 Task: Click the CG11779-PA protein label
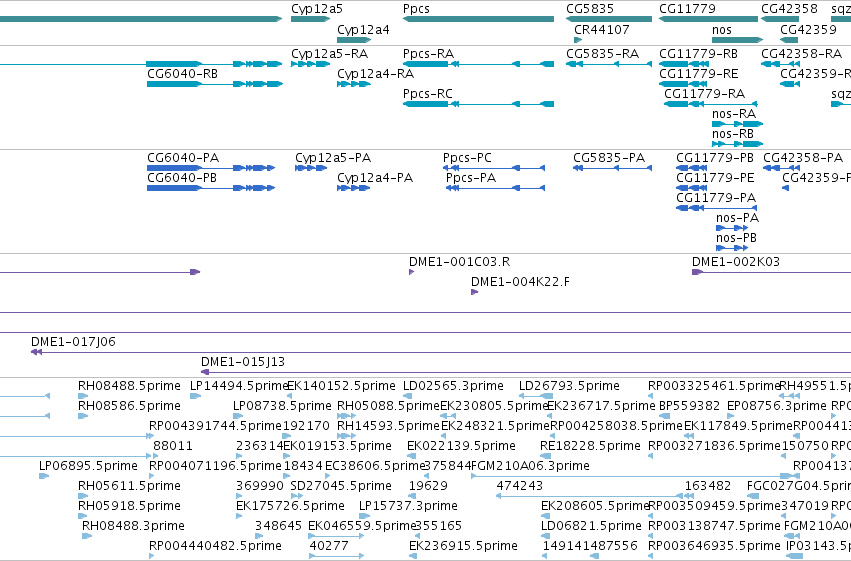(716, 198)
